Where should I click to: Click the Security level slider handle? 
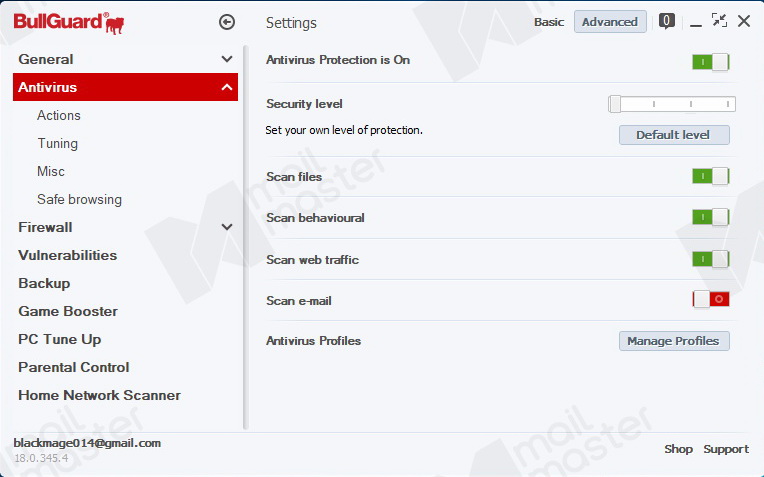(x=614, y=104)
